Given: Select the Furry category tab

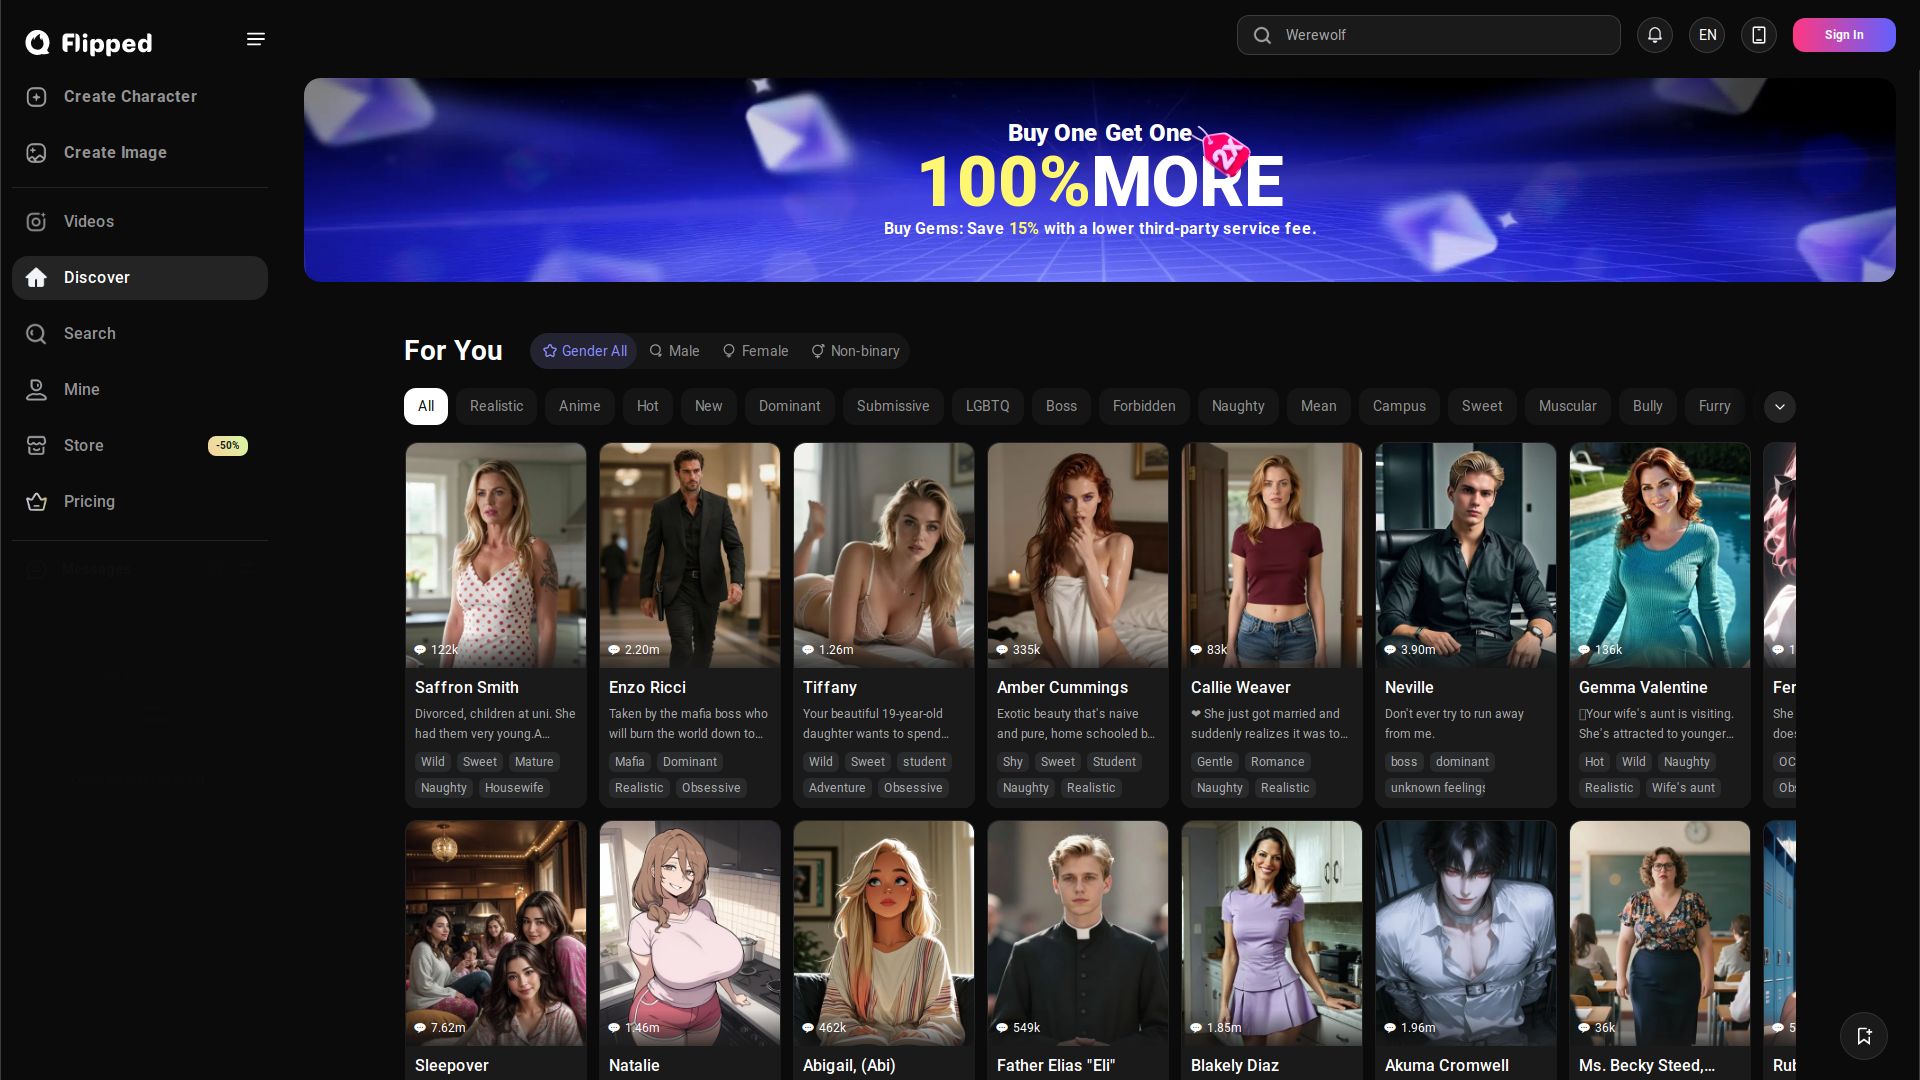Looking at the screenshot, I should (x=1714, y=406).
